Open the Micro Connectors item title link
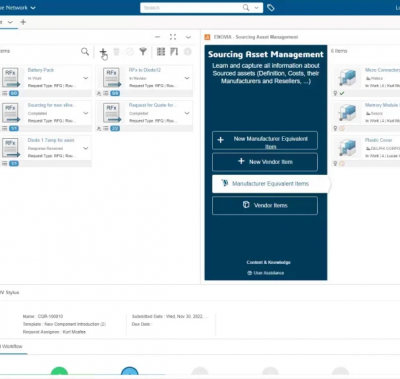This screenshot has width=400, height=379. 382,70
